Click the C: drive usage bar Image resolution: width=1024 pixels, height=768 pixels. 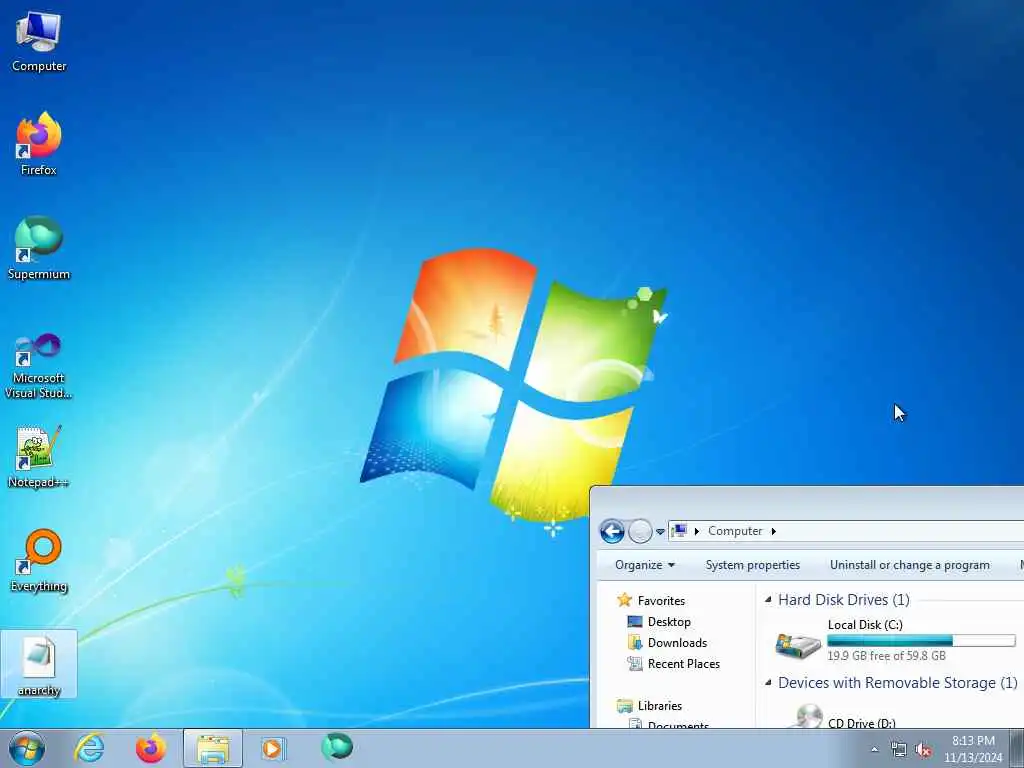tap(921, 641)
